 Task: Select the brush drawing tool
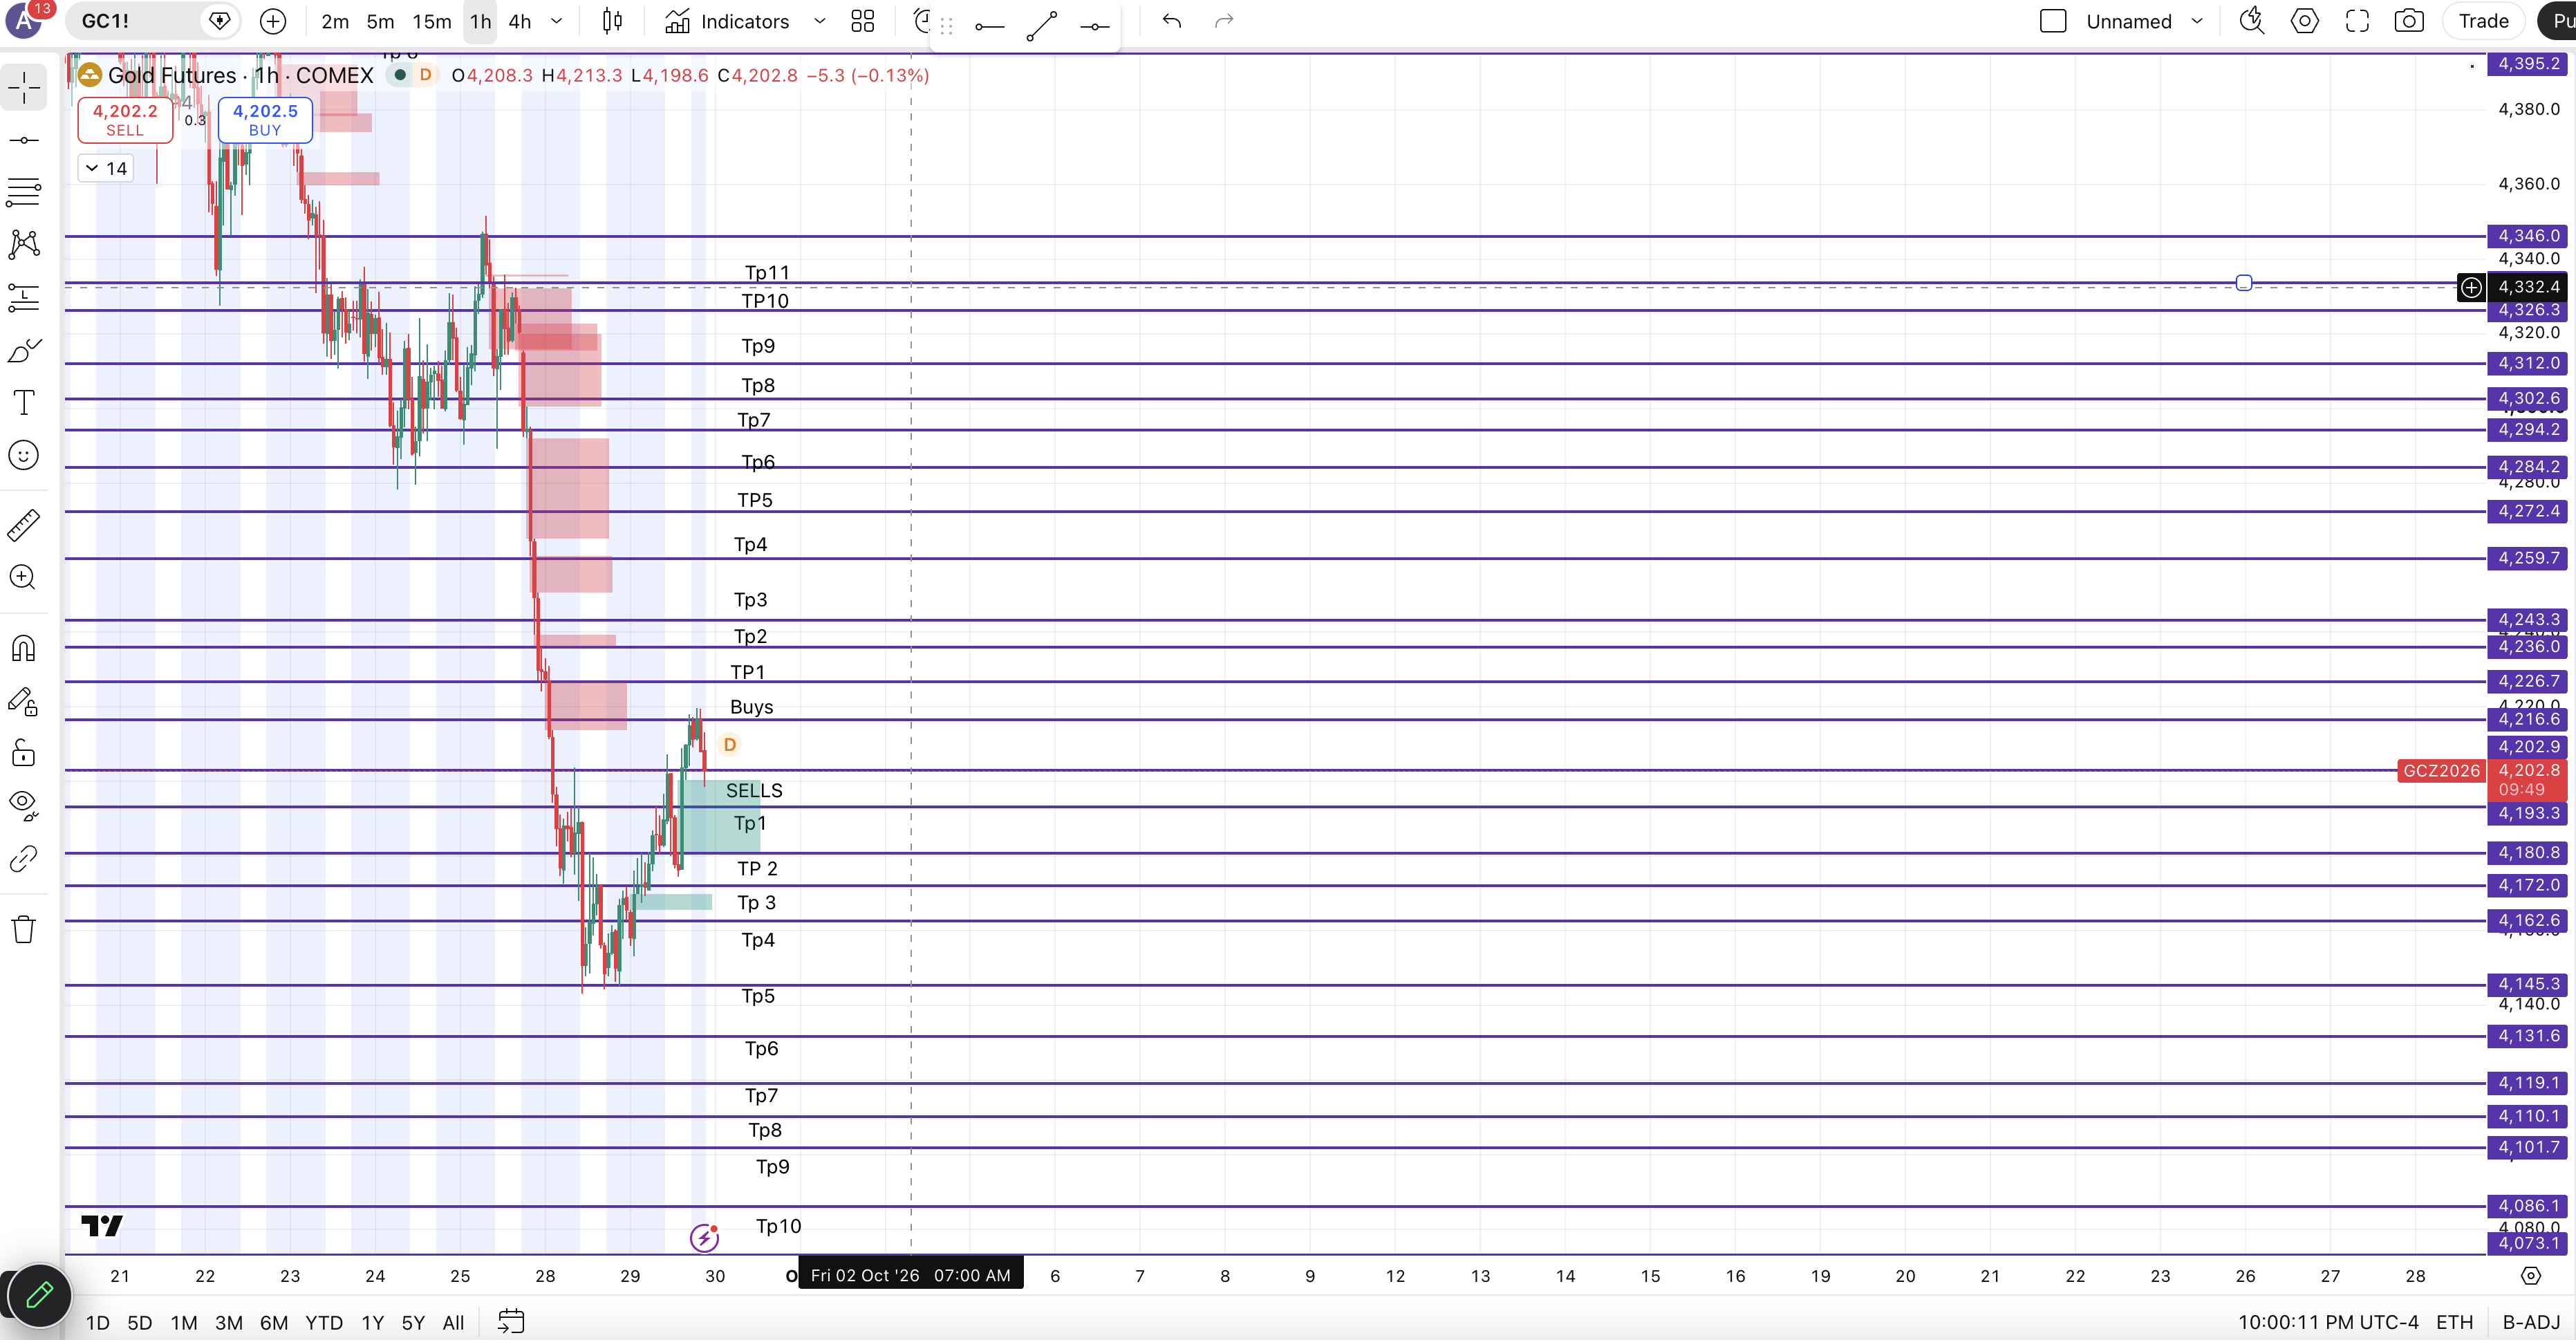[24, 350]
